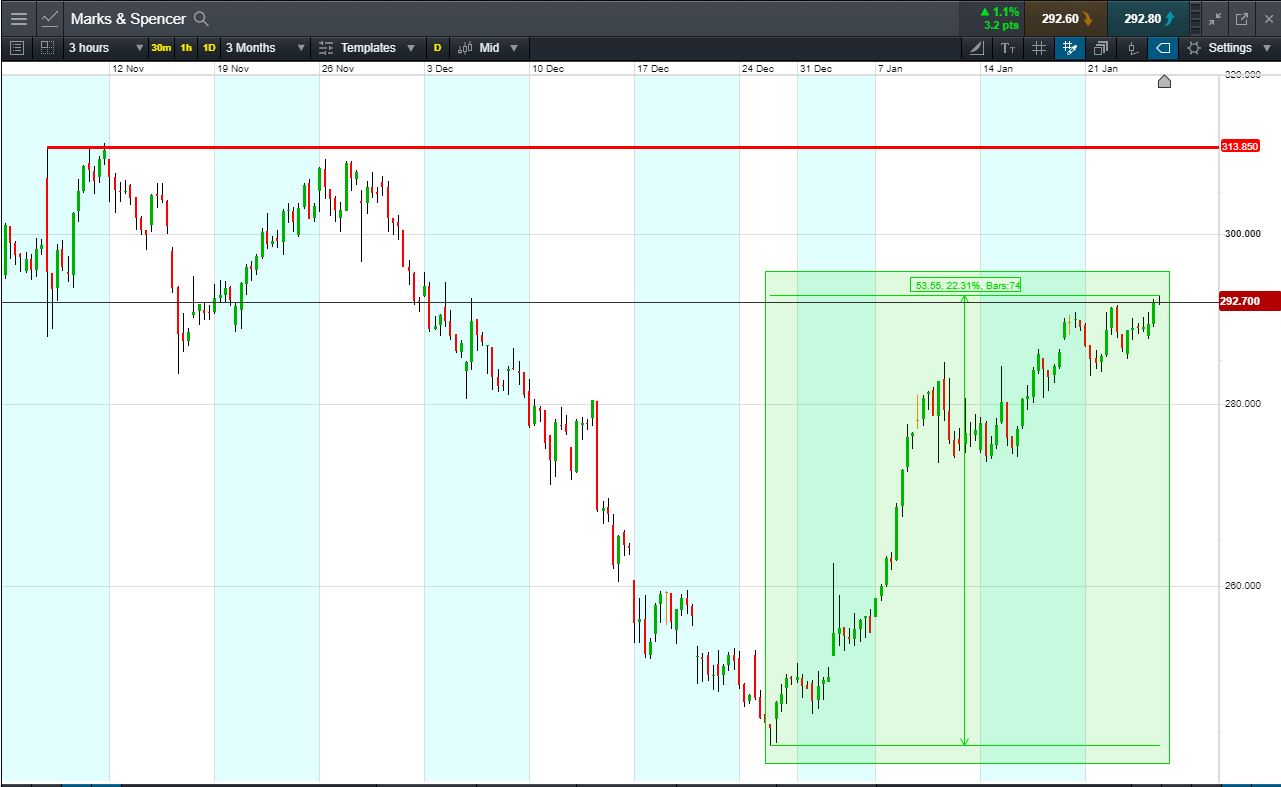Click the 12 Nov date label
The image size is (1281, 787).
pyautogui.click(x=128, y=68)
